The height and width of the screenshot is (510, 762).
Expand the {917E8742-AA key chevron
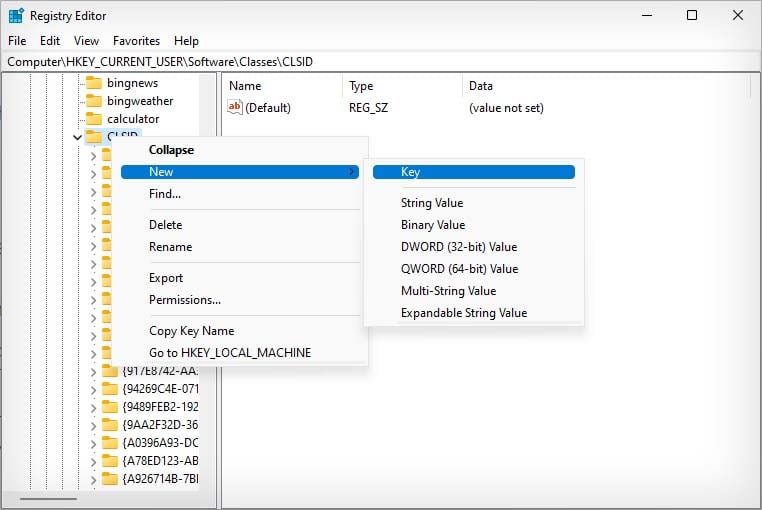click(x=93, y=372)
